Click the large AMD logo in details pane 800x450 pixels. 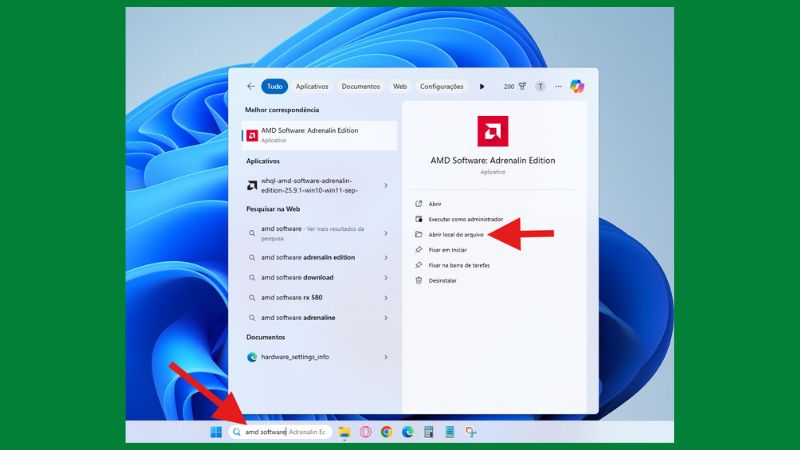tap(492, 131)
